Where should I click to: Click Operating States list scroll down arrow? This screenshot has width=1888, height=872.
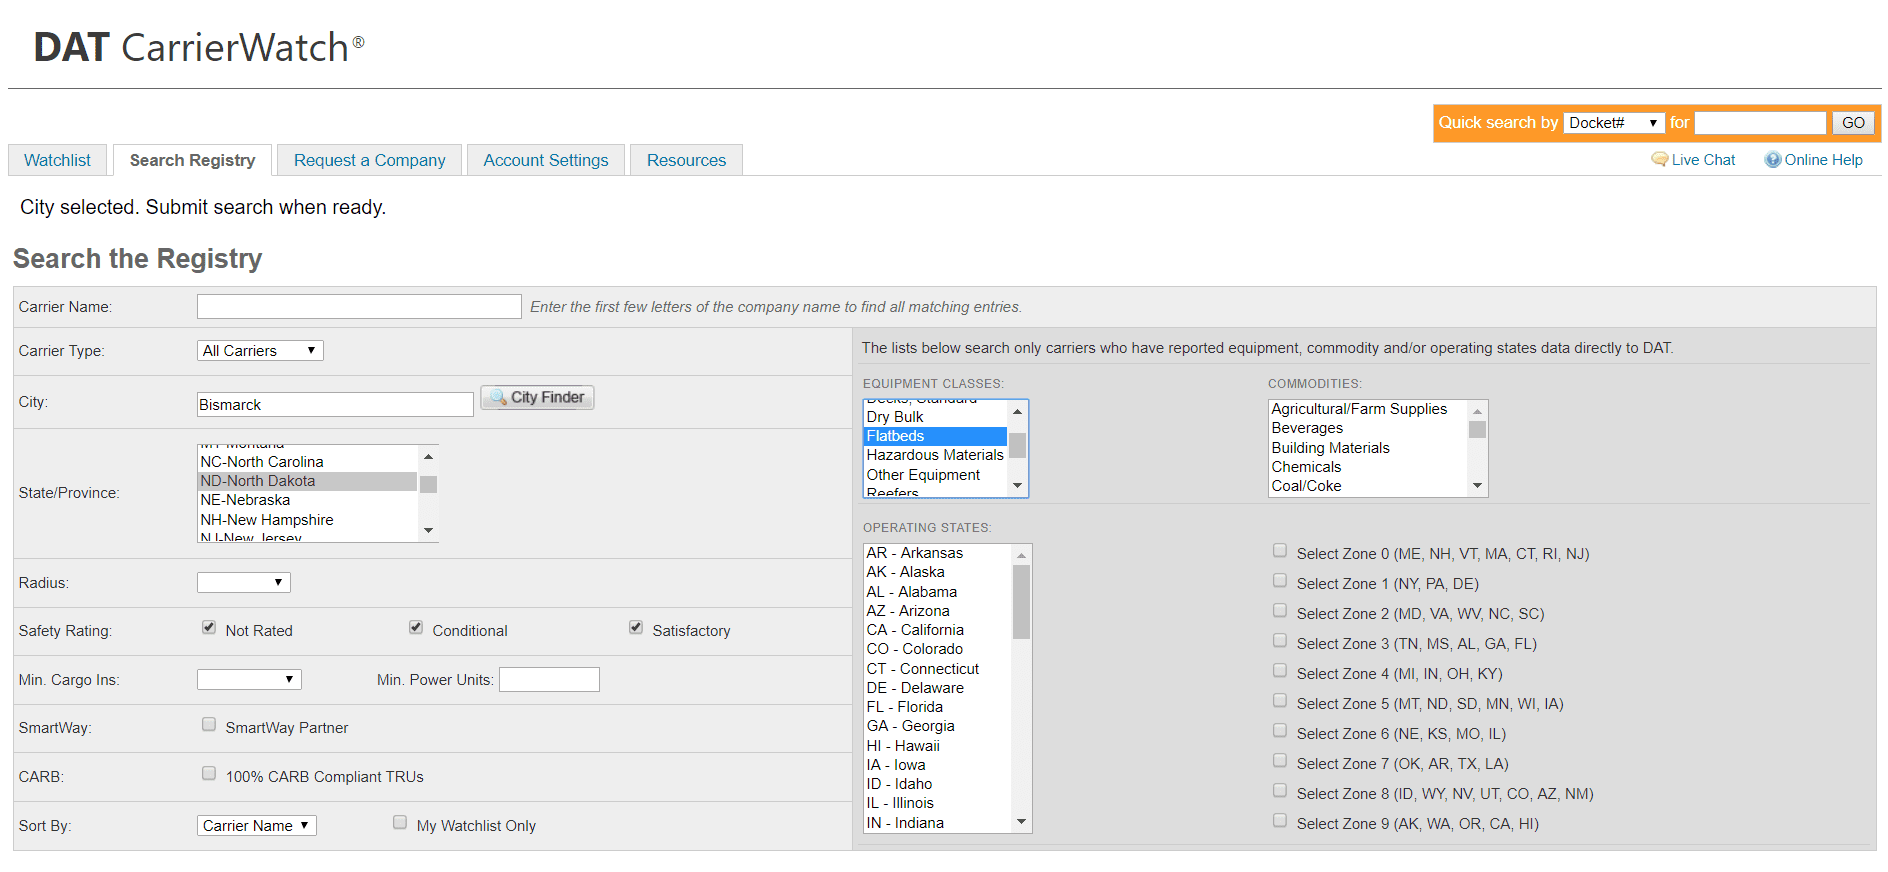tap(1021, 822)
